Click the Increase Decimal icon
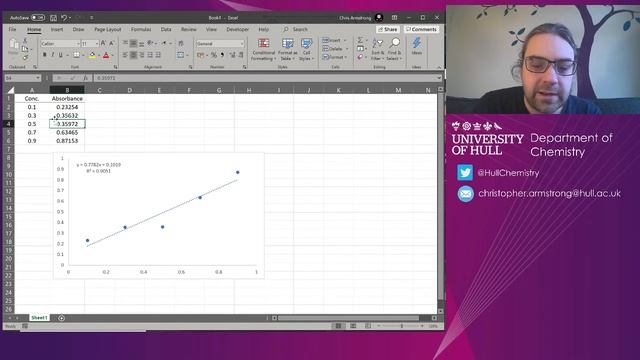 [x=232, y=55]
